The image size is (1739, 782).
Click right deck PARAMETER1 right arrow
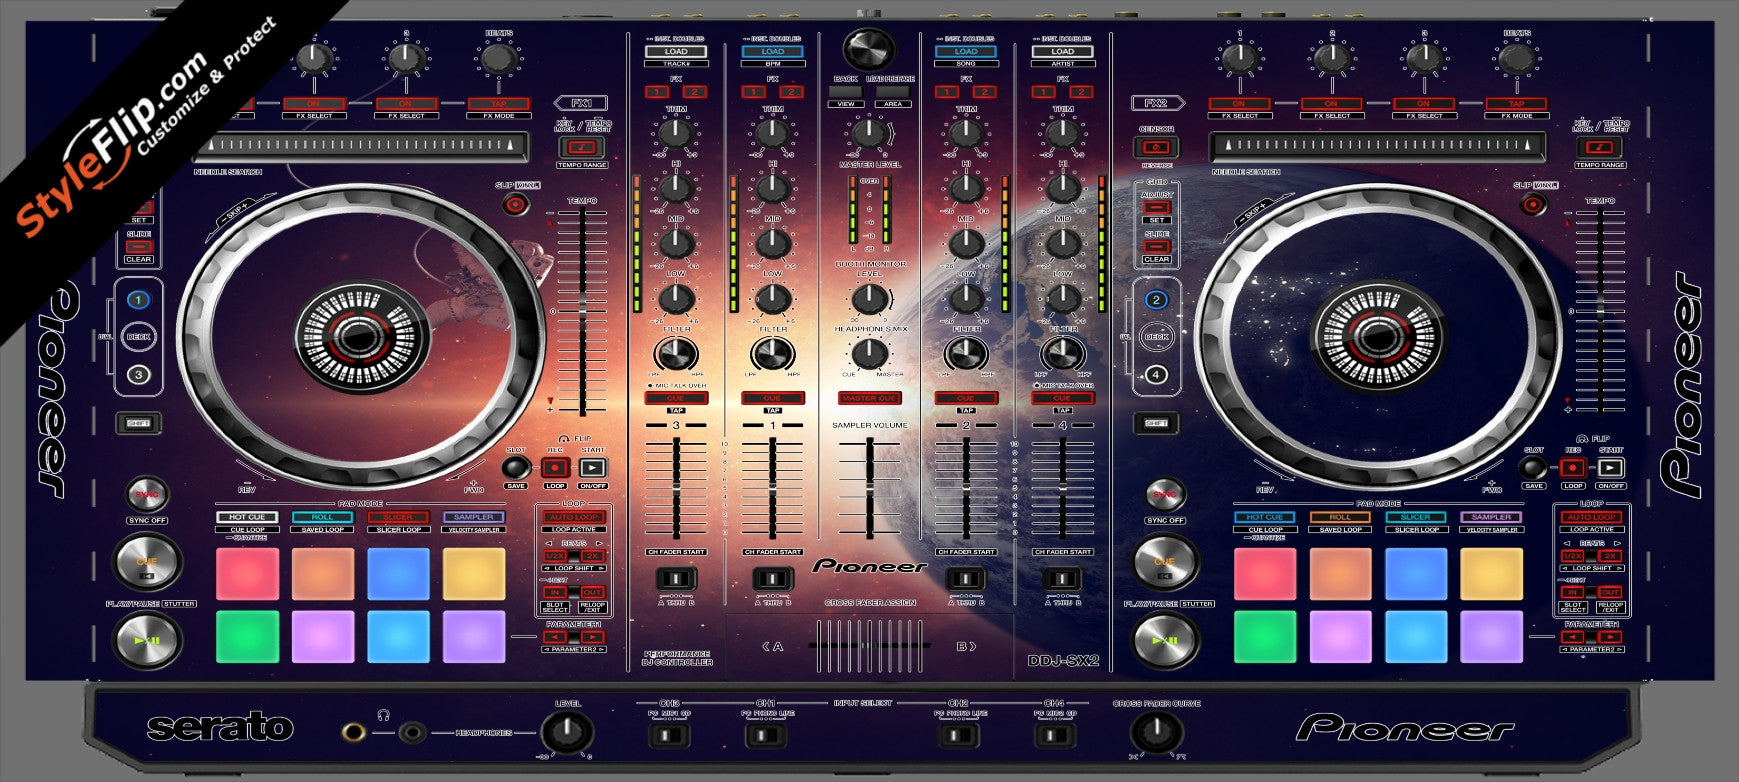point(1610,637)
